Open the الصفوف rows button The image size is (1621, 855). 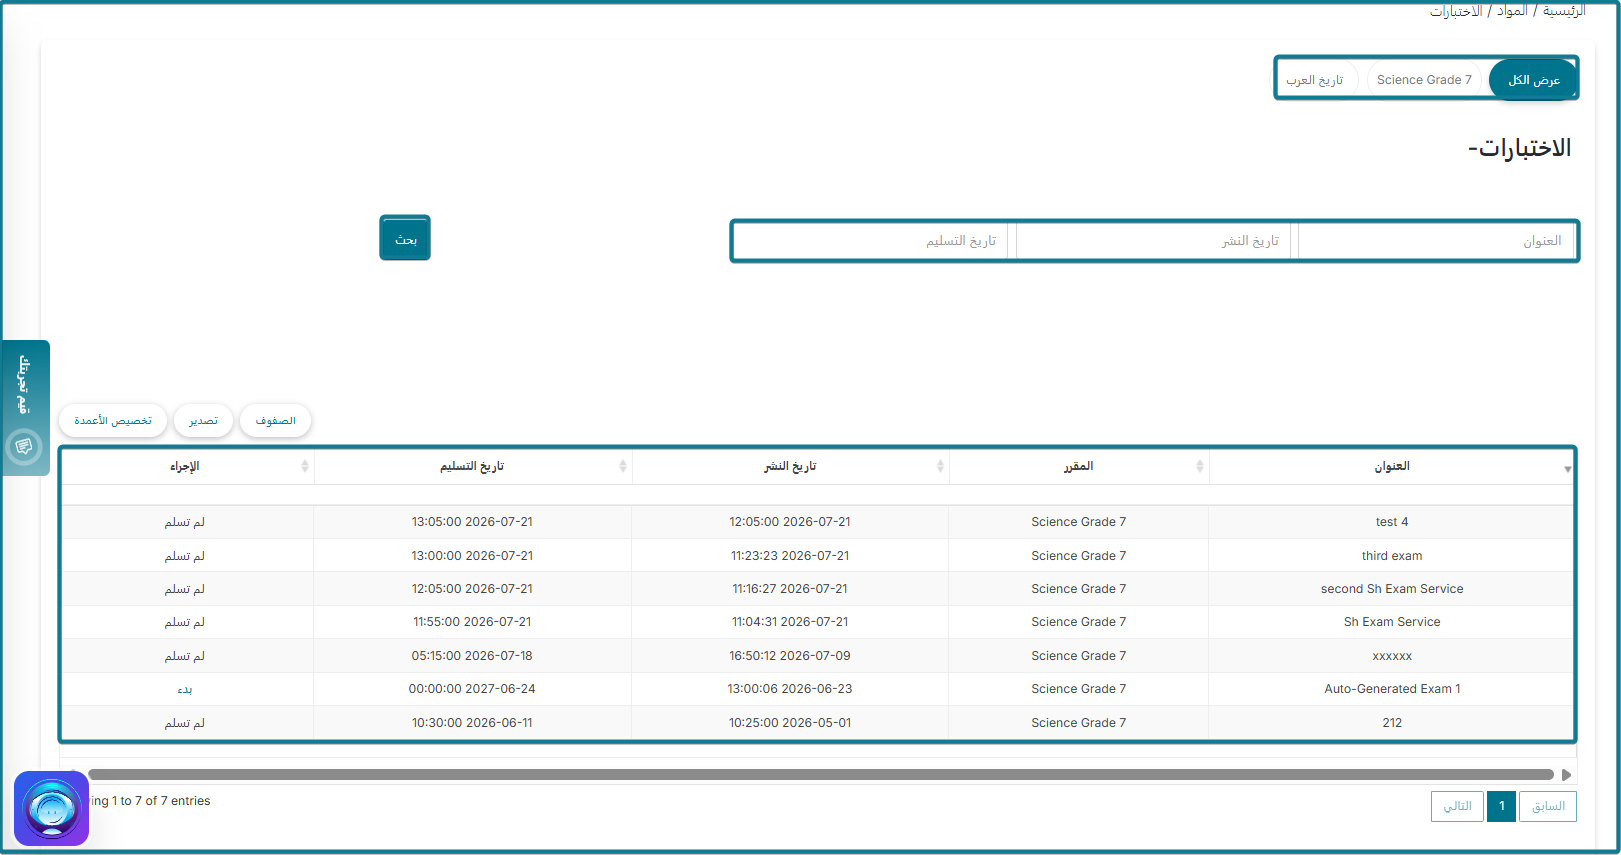pos(275,421)
